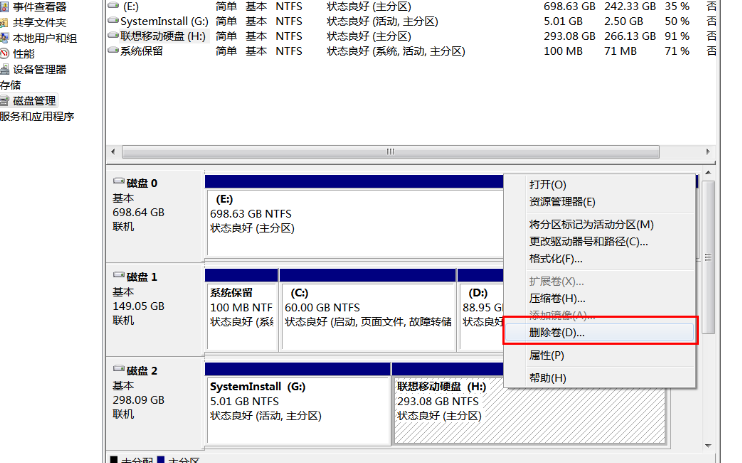Click the Disk Management (磁盘管理) icon
742x463 pixels.
[x=4, y=100]
